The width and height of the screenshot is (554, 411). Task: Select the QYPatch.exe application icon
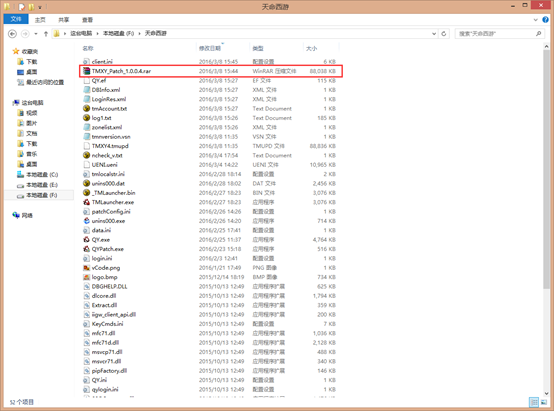click(x=87, y=249)
